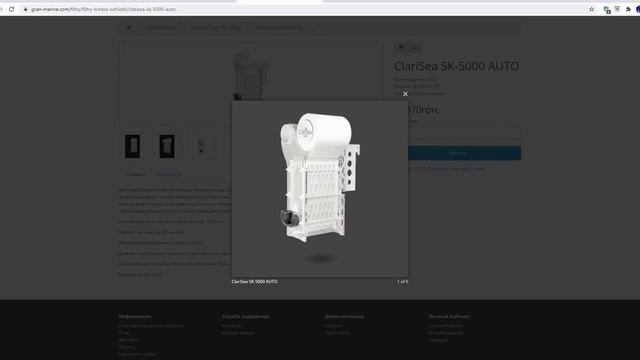Click the ClariSea SK-5000 AUTO breadcrumb
This screenshot has height=360, width=640.
coord(279,28)
